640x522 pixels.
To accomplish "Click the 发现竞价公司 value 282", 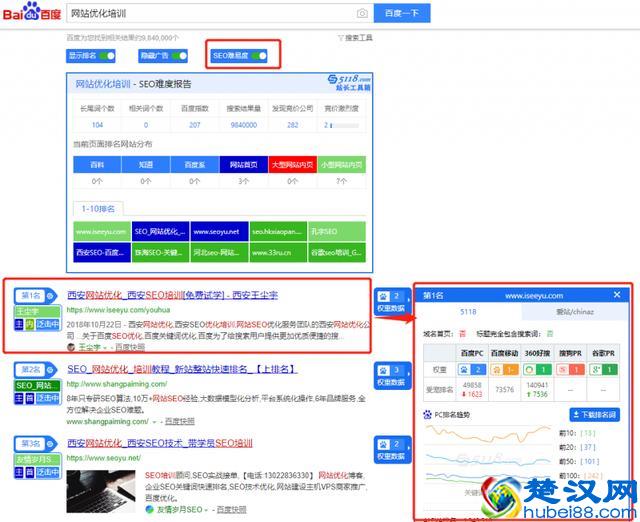I will pos(293,125).
